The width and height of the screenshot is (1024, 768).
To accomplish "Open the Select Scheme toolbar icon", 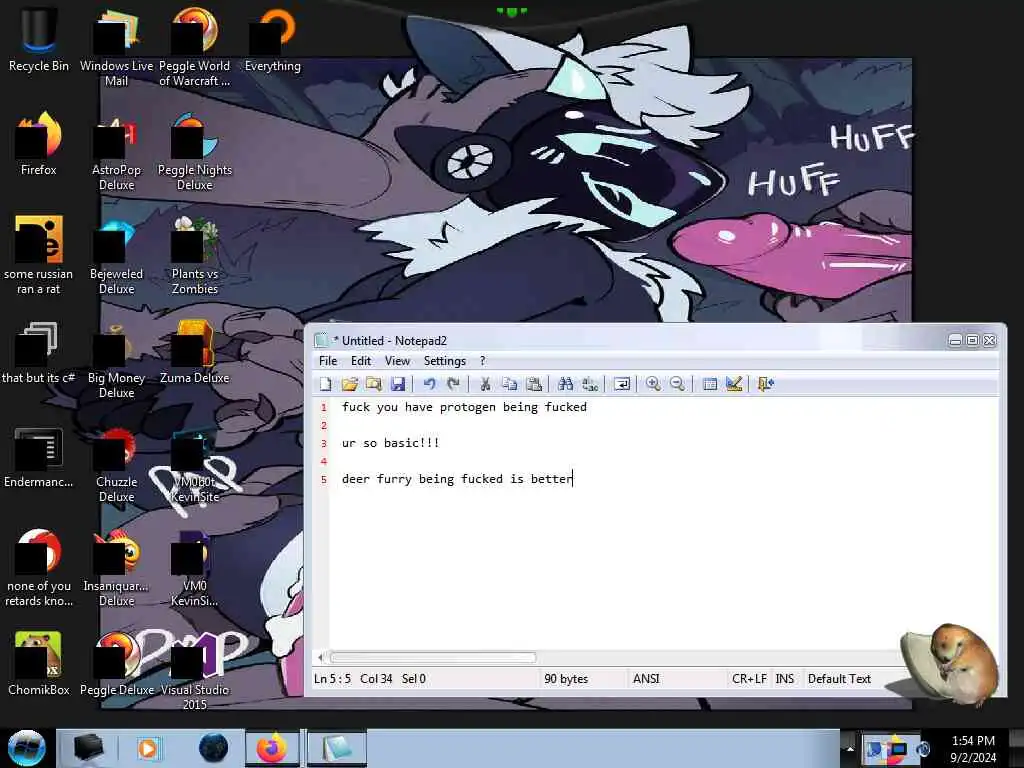I will [710, 384].
